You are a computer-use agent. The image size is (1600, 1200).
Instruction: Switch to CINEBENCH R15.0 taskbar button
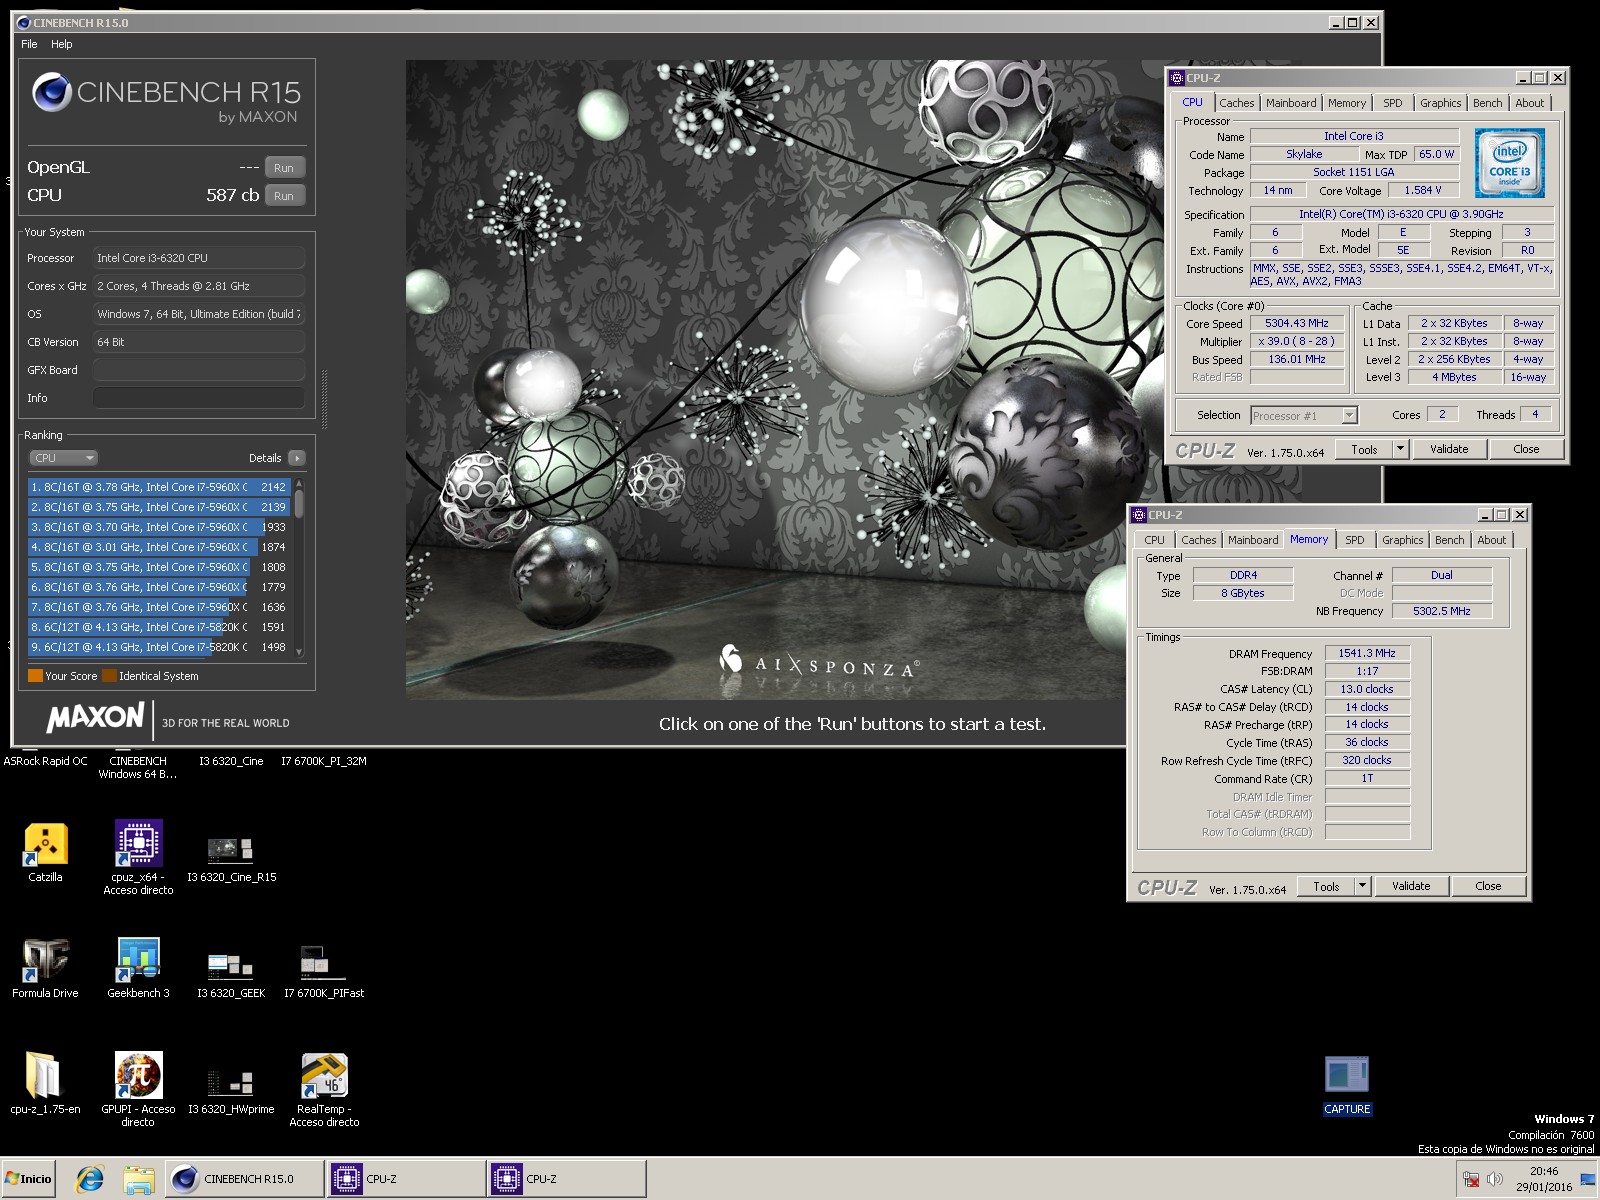245,1179
